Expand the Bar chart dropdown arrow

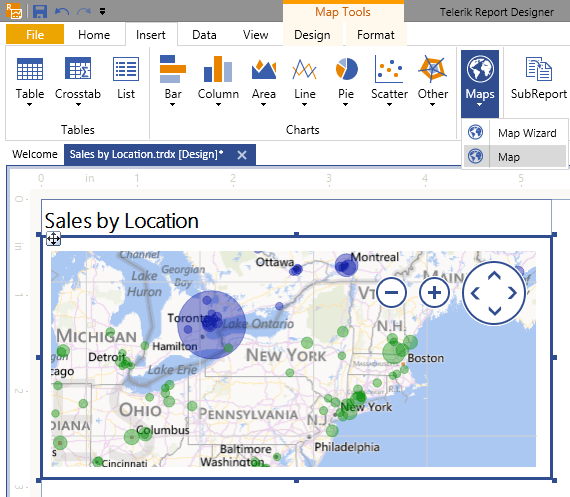[172, 105]
